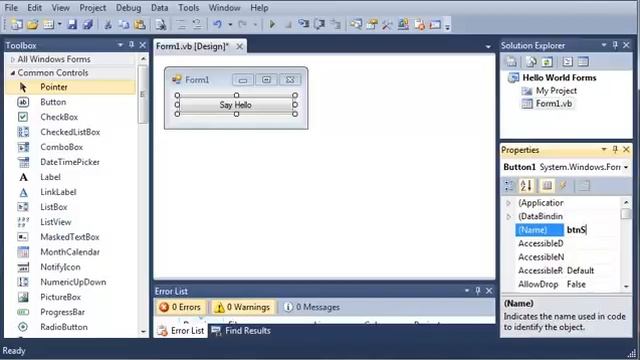Click the Cut scissors icon
Screen dimensions: 640x360
108,25
